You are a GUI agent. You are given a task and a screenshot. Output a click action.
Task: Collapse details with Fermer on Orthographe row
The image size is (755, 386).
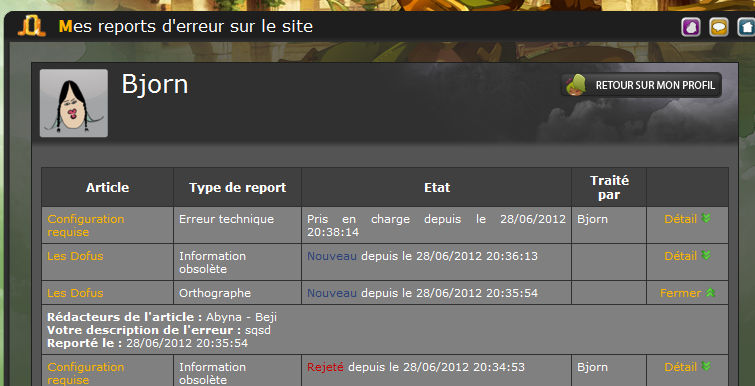(688, 293)
